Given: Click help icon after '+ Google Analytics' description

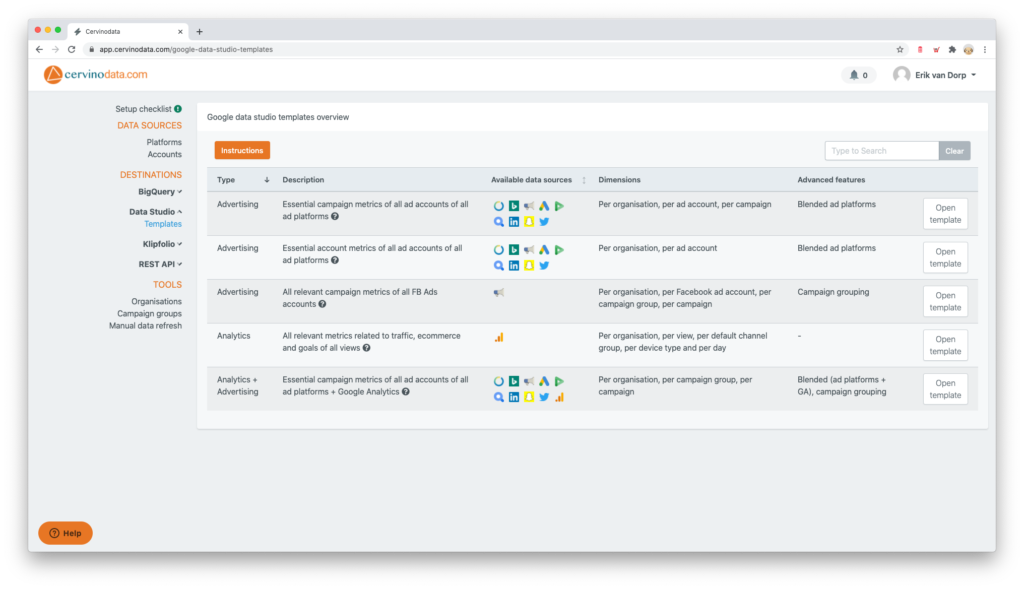Looking at the screenshot, I should point(406,392).
